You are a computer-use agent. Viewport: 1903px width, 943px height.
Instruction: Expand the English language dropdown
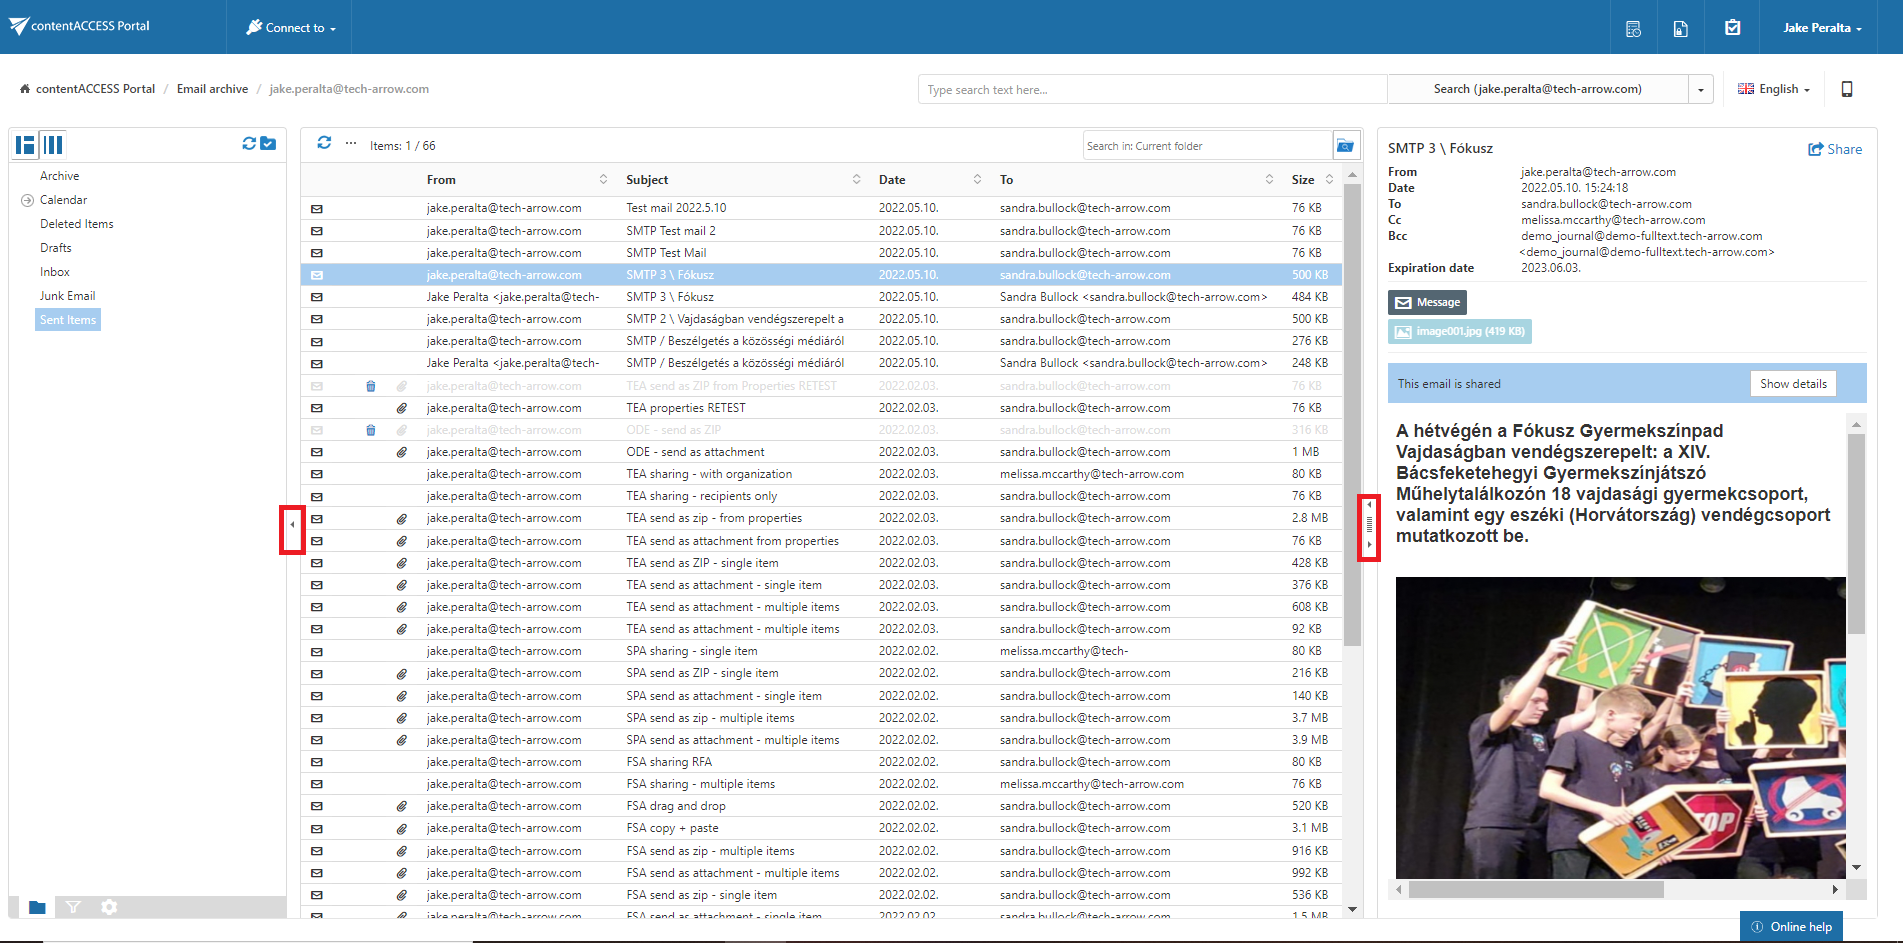pos(1775,89)
